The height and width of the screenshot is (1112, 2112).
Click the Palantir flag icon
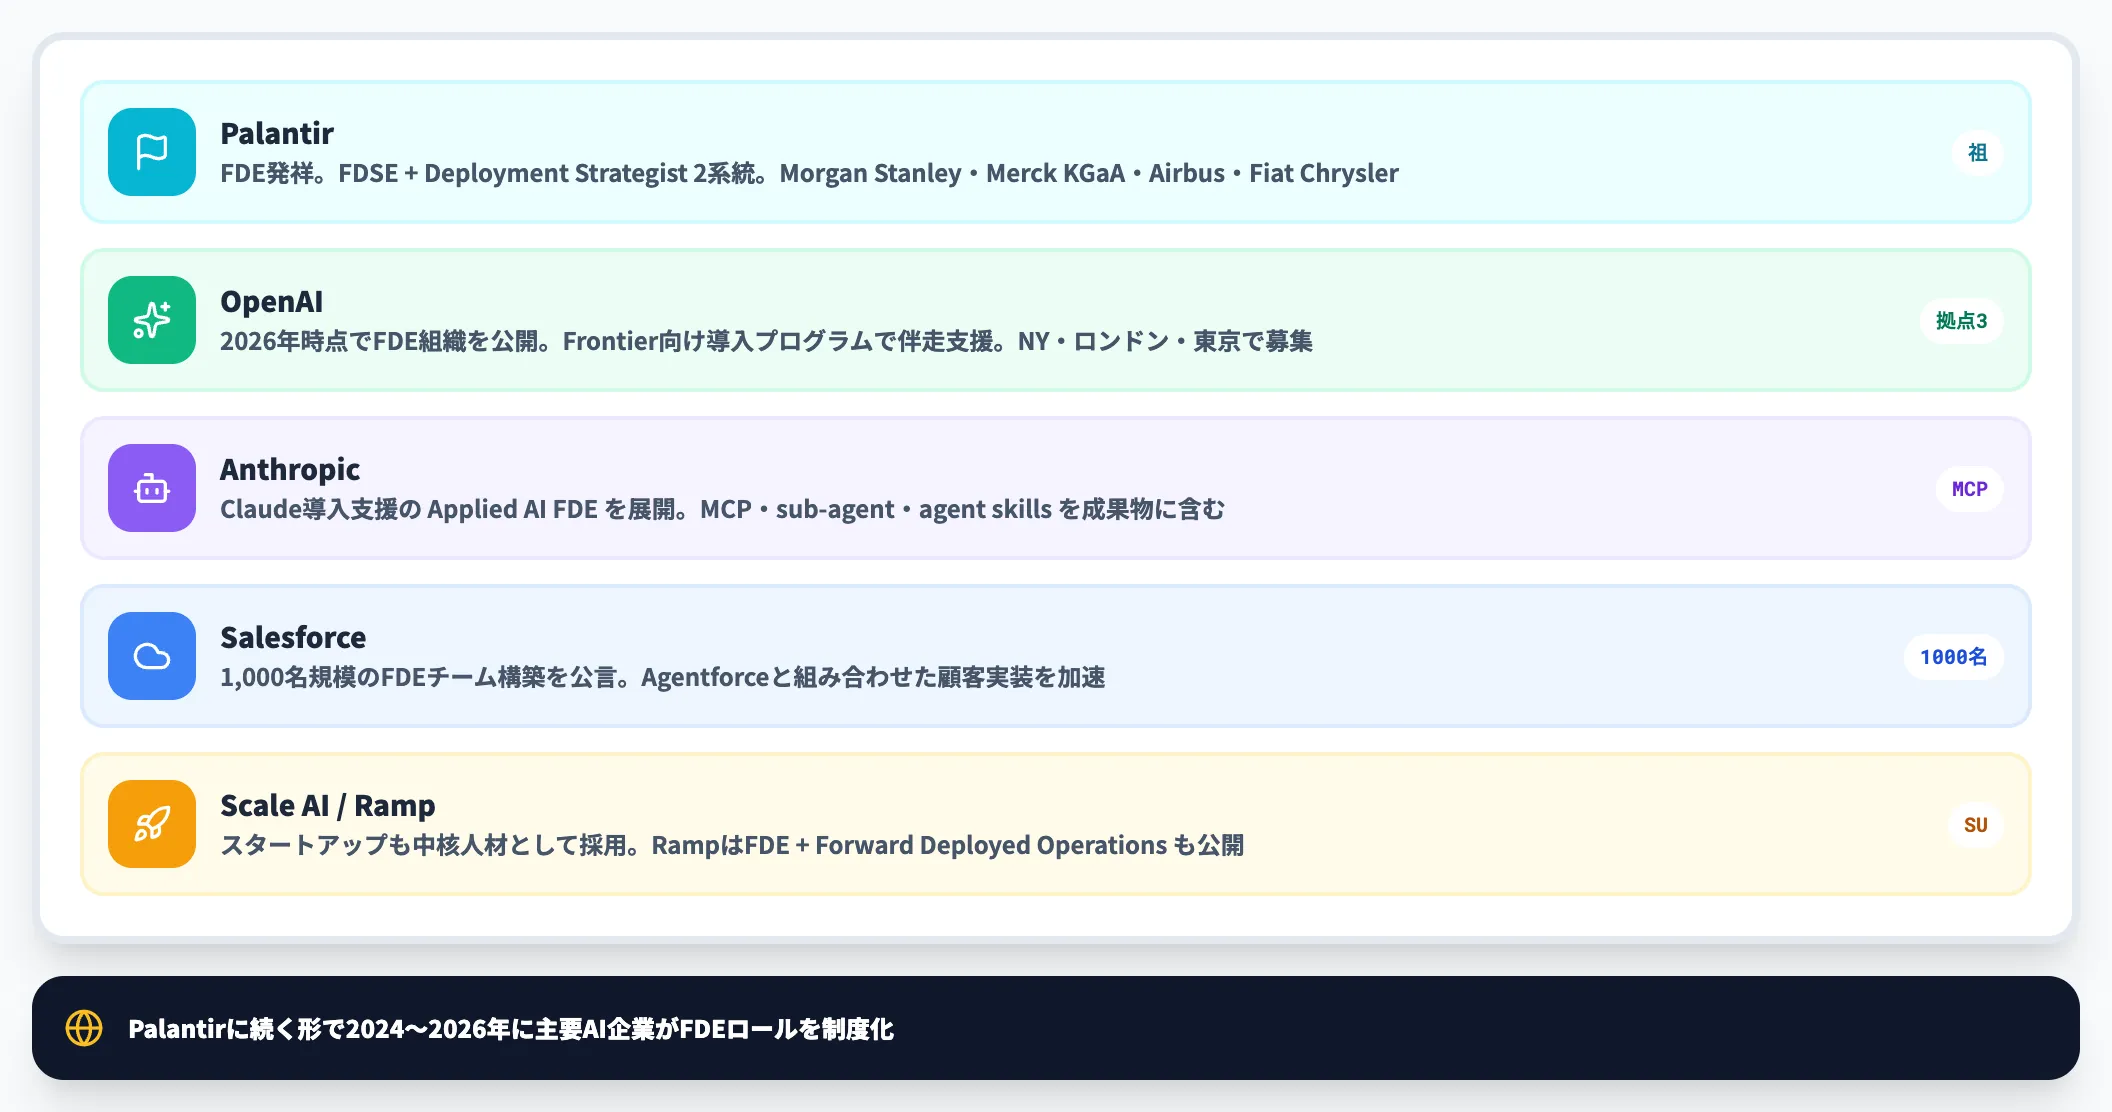coord(152,152)
